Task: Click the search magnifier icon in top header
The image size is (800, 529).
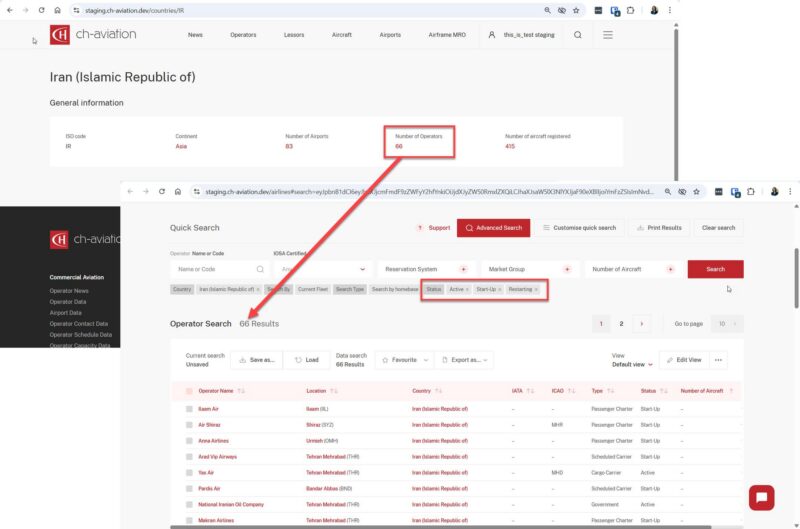Action: (577, 35)
